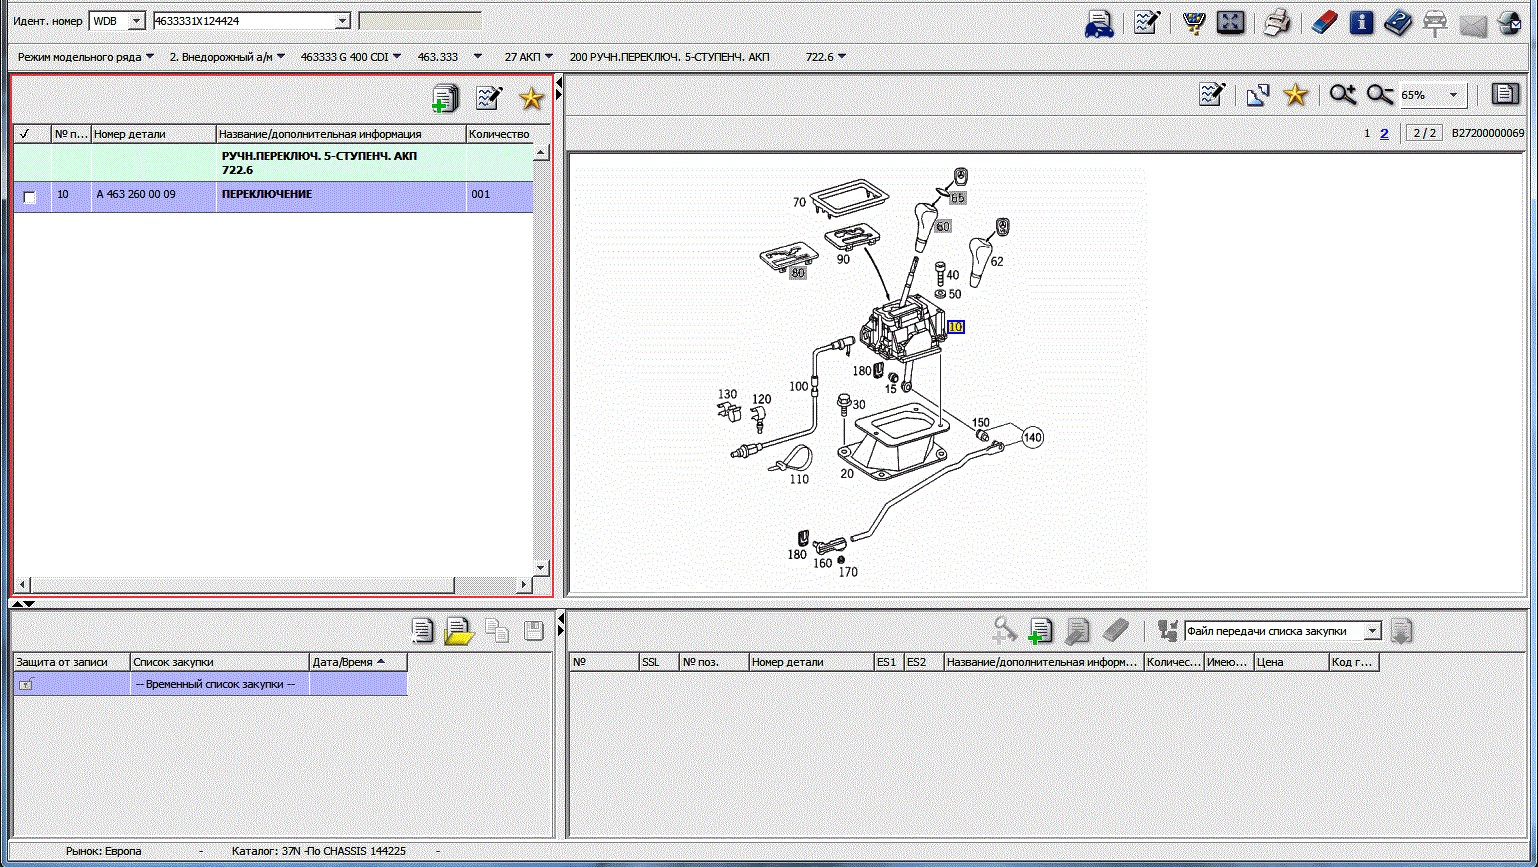Open the help book icon
The width and height of the screenshot is (1538, 867).
click(1397, 22)
